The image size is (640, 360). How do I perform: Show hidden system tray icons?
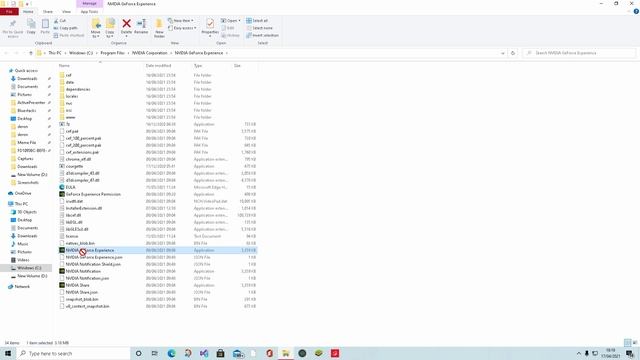click(578, 353)
